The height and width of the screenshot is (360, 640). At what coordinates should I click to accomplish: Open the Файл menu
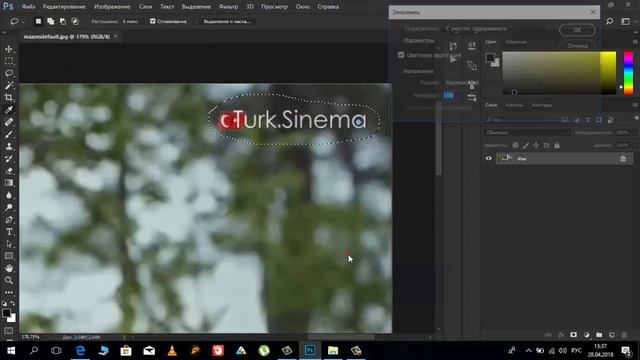coord(28,7)
